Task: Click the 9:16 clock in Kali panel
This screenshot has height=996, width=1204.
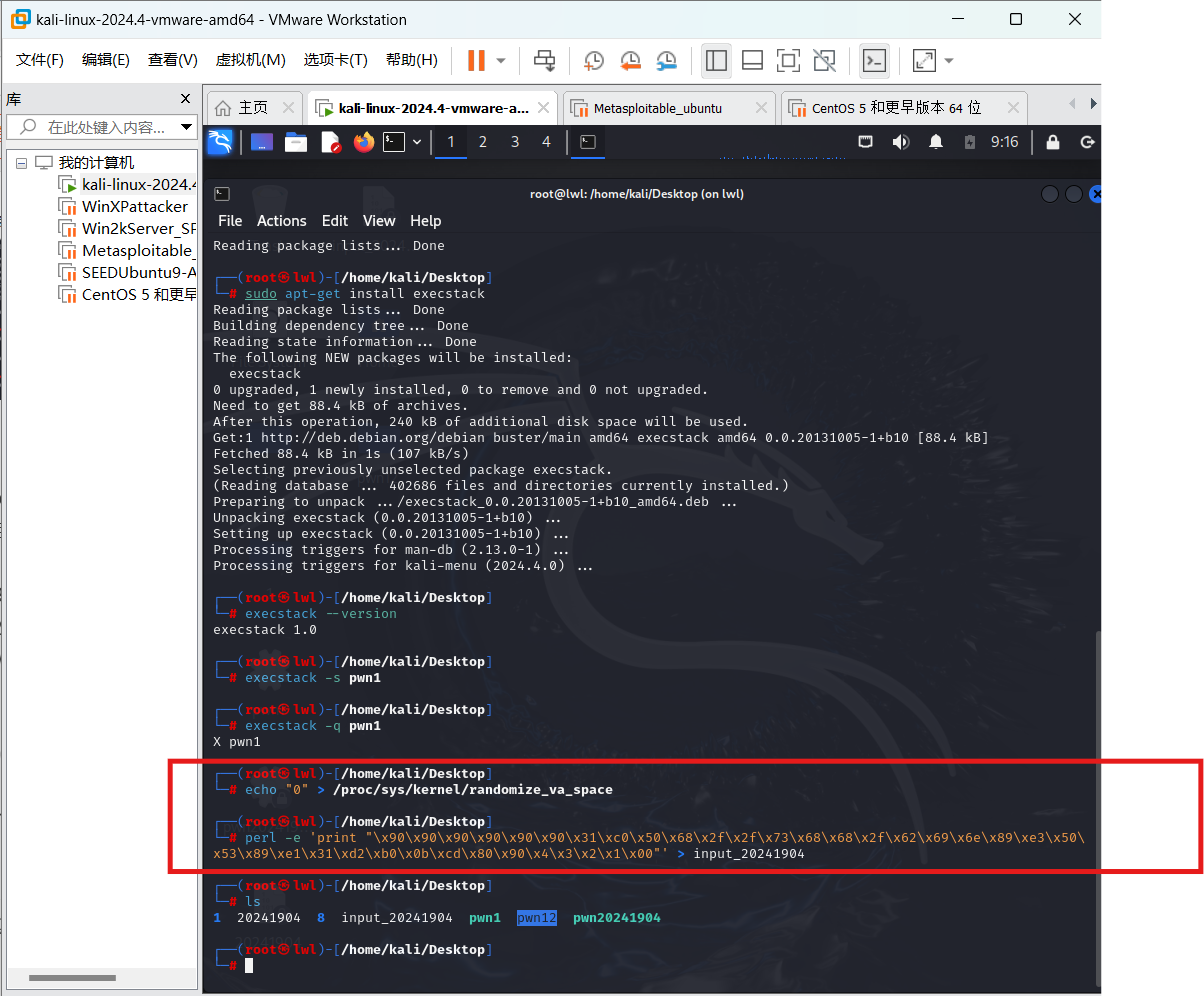Action: tap(1004, 142)
